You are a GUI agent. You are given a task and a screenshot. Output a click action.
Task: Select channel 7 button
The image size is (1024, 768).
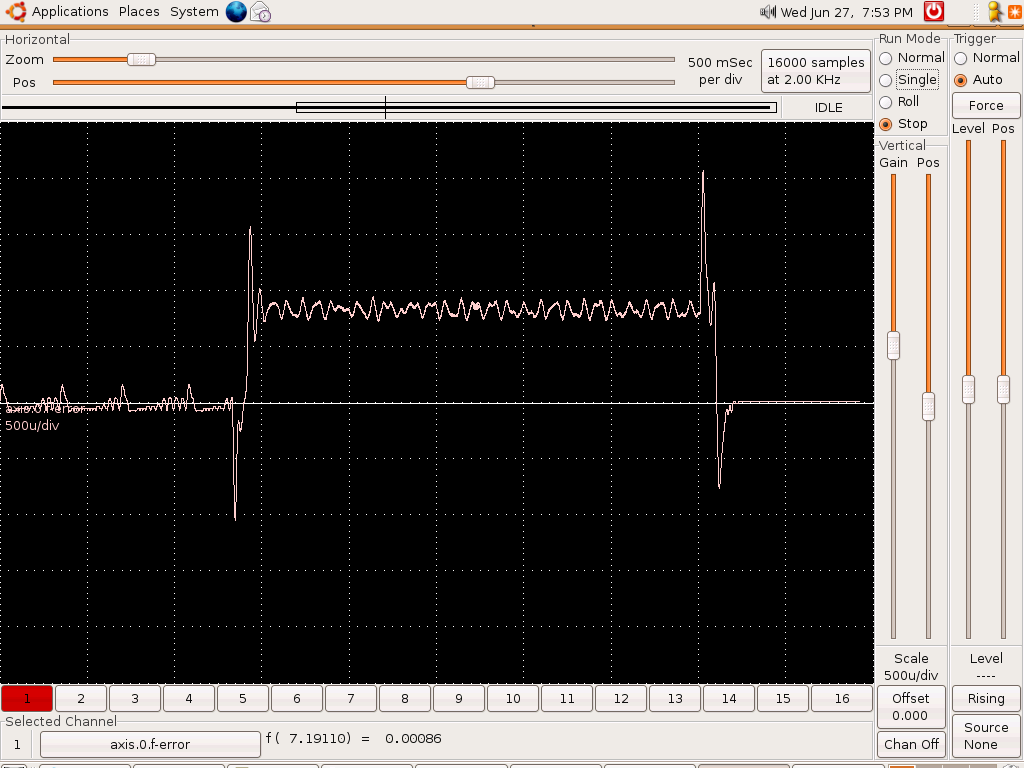[x=351, y=699]
